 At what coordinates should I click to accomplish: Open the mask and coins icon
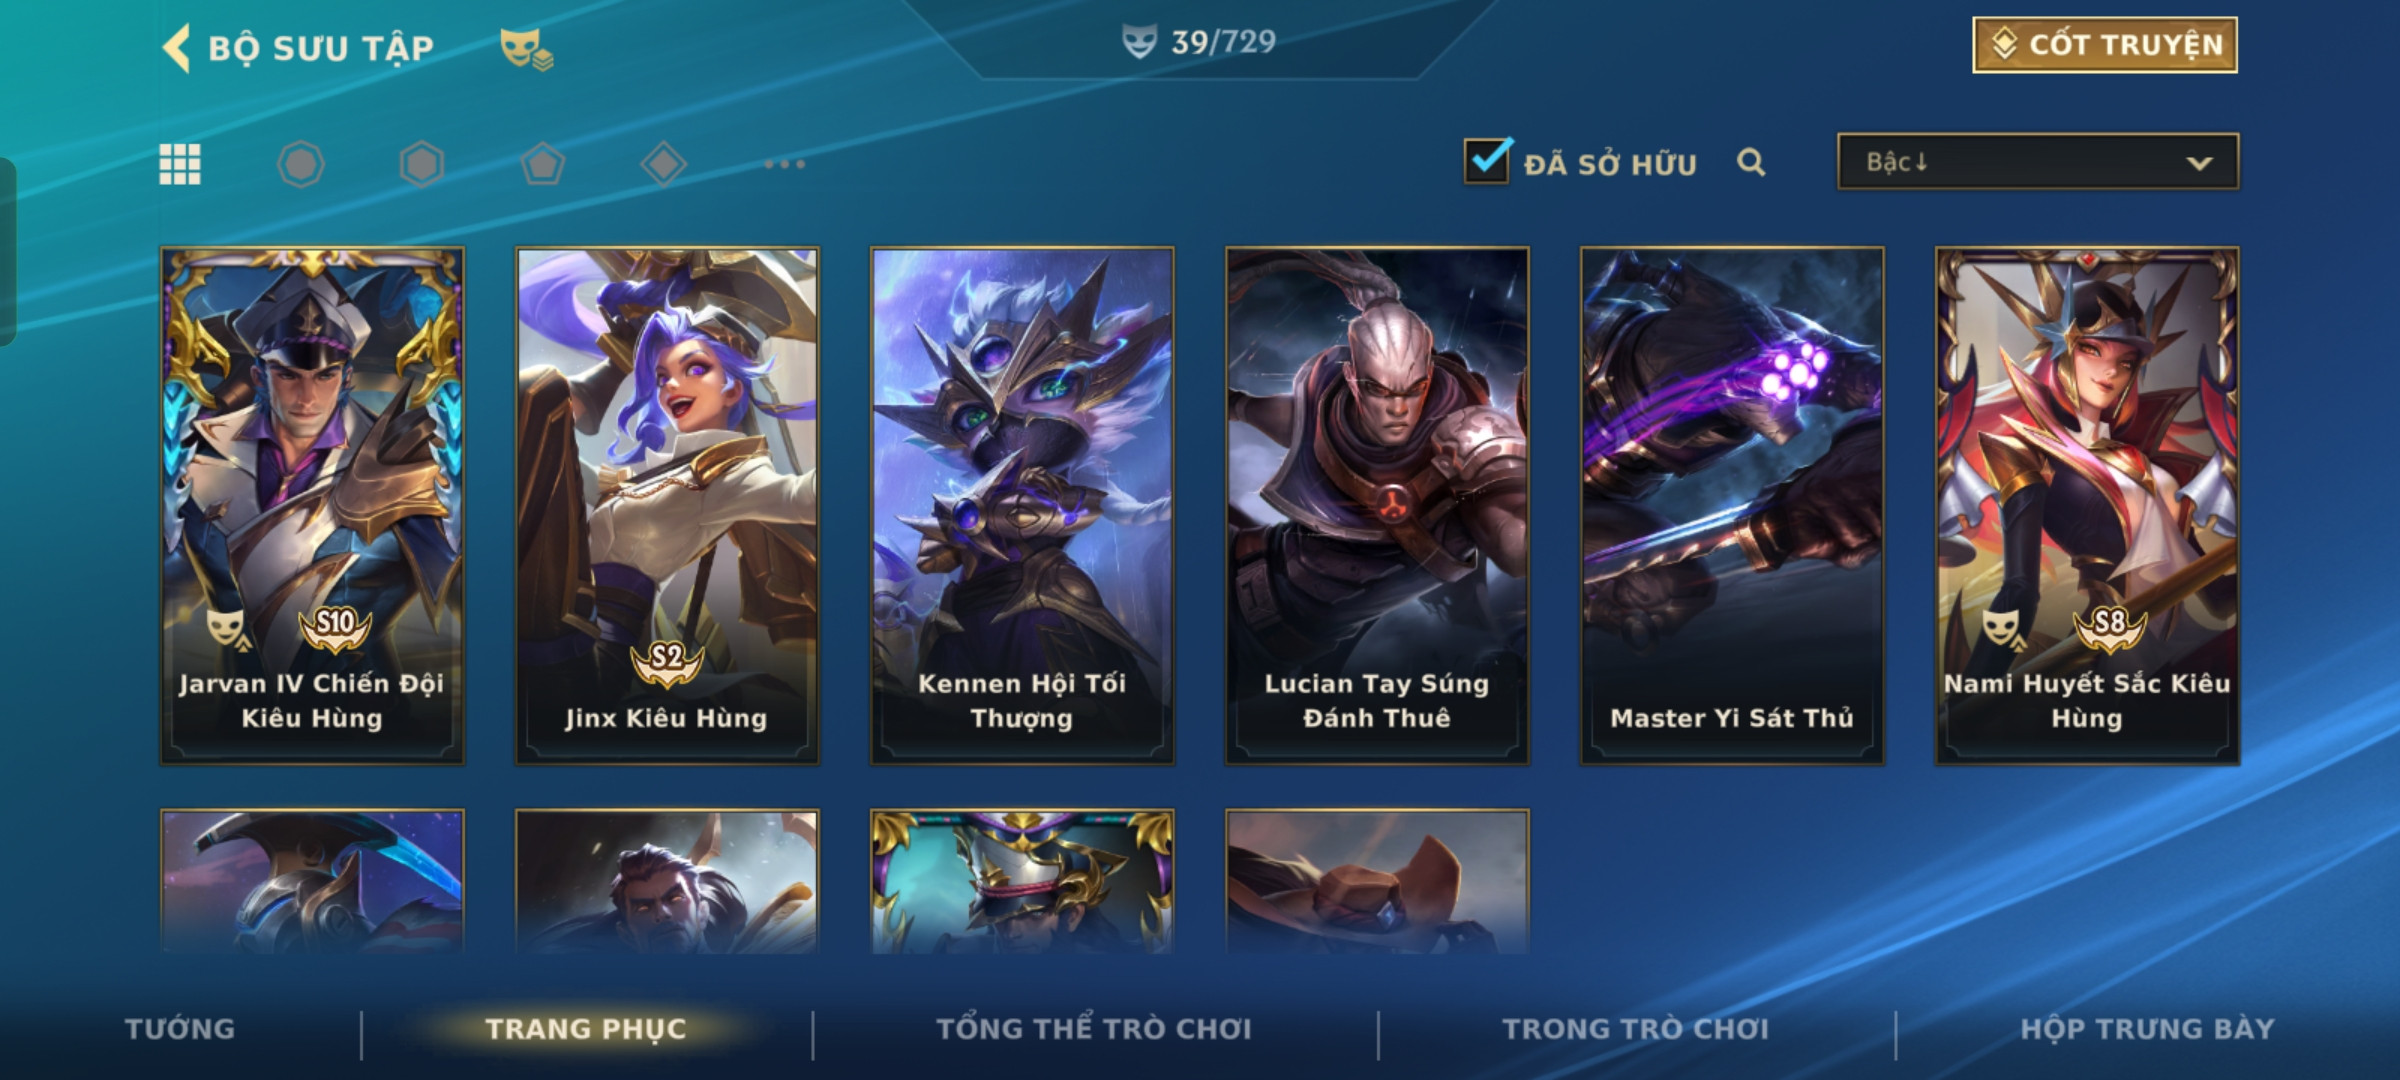pos(526,49)
